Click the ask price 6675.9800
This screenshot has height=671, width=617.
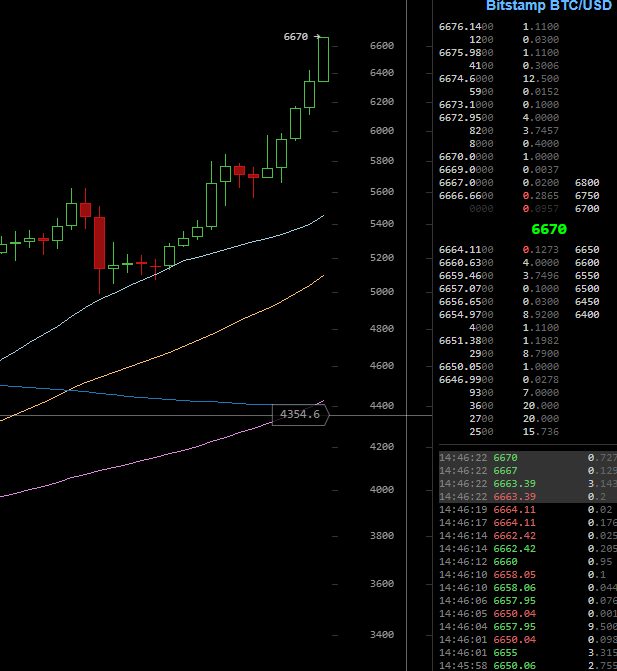coord(466,53)
